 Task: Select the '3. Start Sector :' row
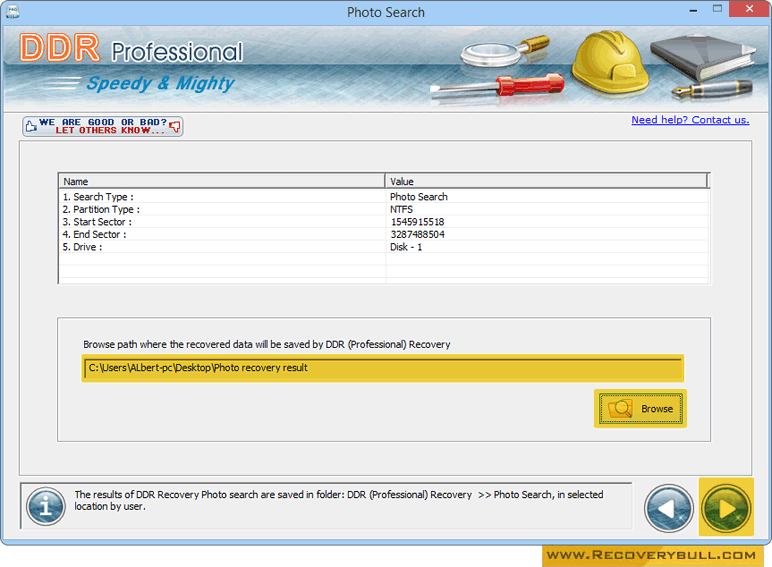pyautogui.click(x=384, y=221)
